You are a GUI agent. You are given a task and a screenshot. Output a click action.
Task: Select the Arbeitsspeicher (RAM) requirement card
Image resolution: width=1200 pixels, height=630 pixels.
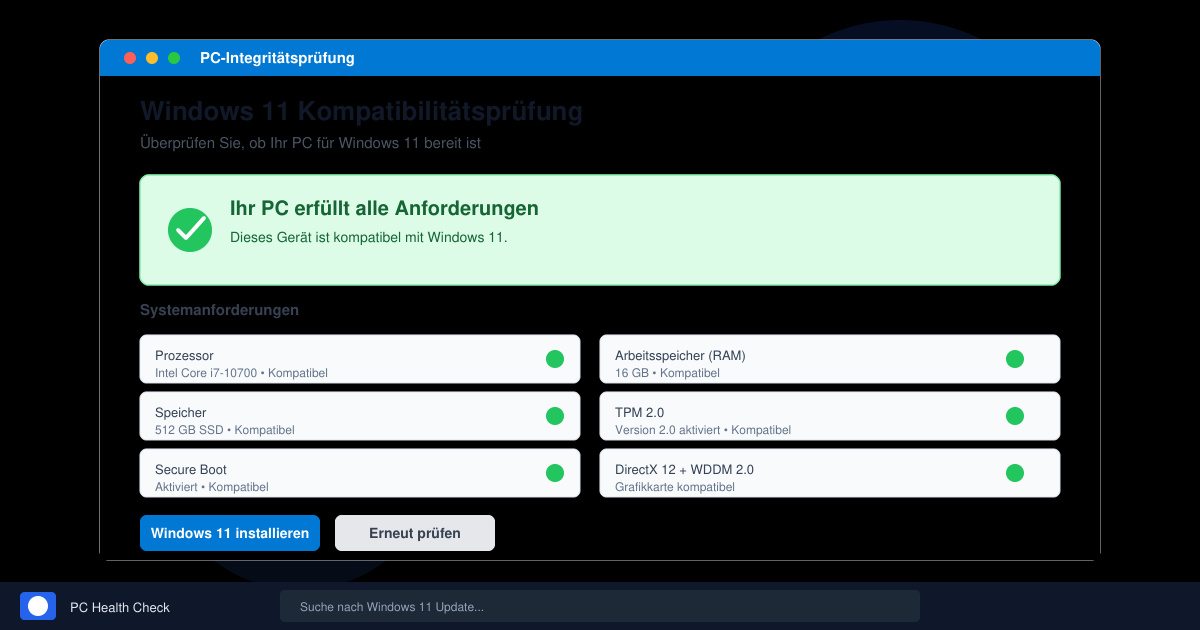click(830, 359)
